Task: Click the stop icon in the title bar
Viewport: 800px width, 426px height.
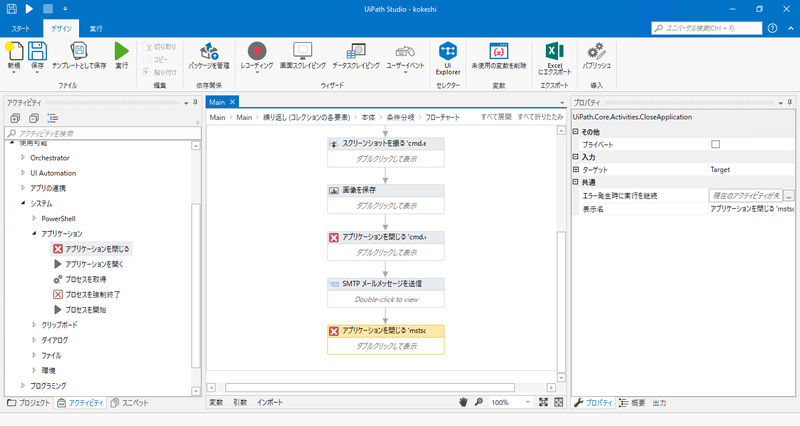Action: pos(47,9)
